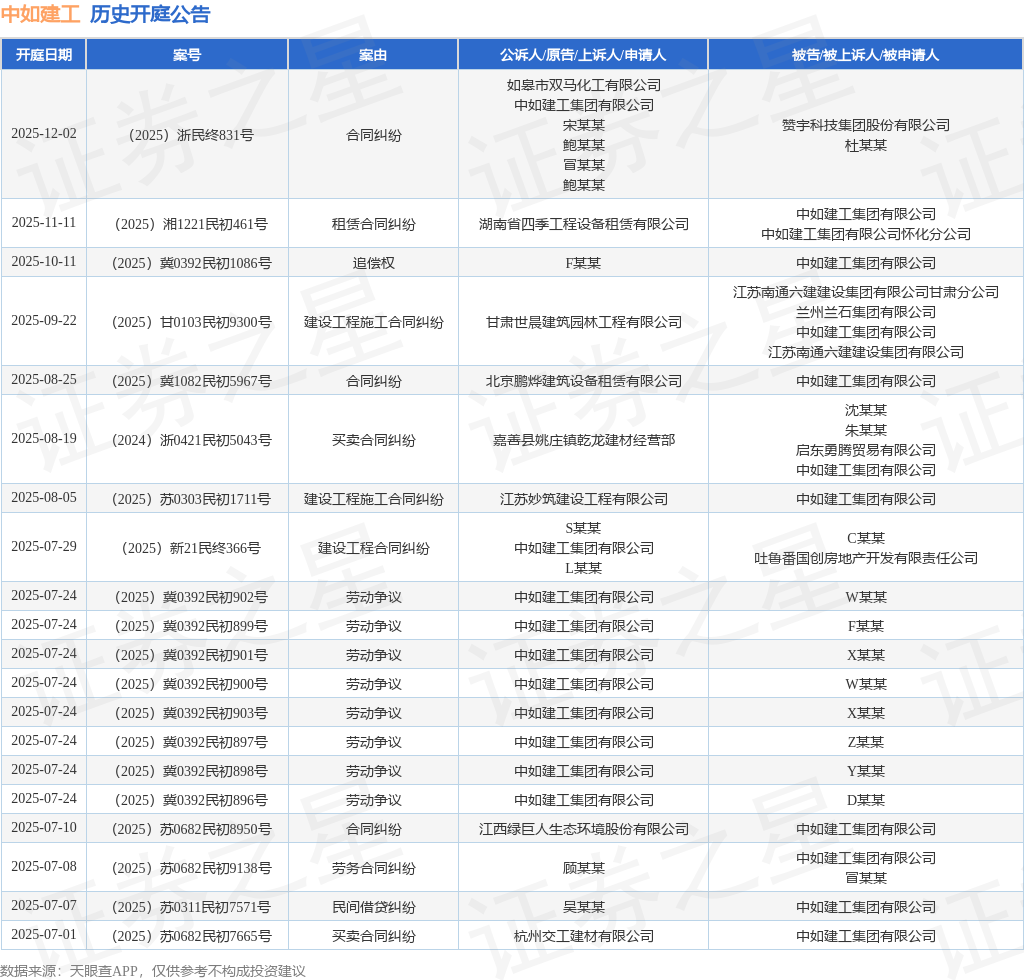Select case number (2024）浙0421民初5043号
The height and width of the screenshot is (980, 1024).
click(x=191, y=440)
